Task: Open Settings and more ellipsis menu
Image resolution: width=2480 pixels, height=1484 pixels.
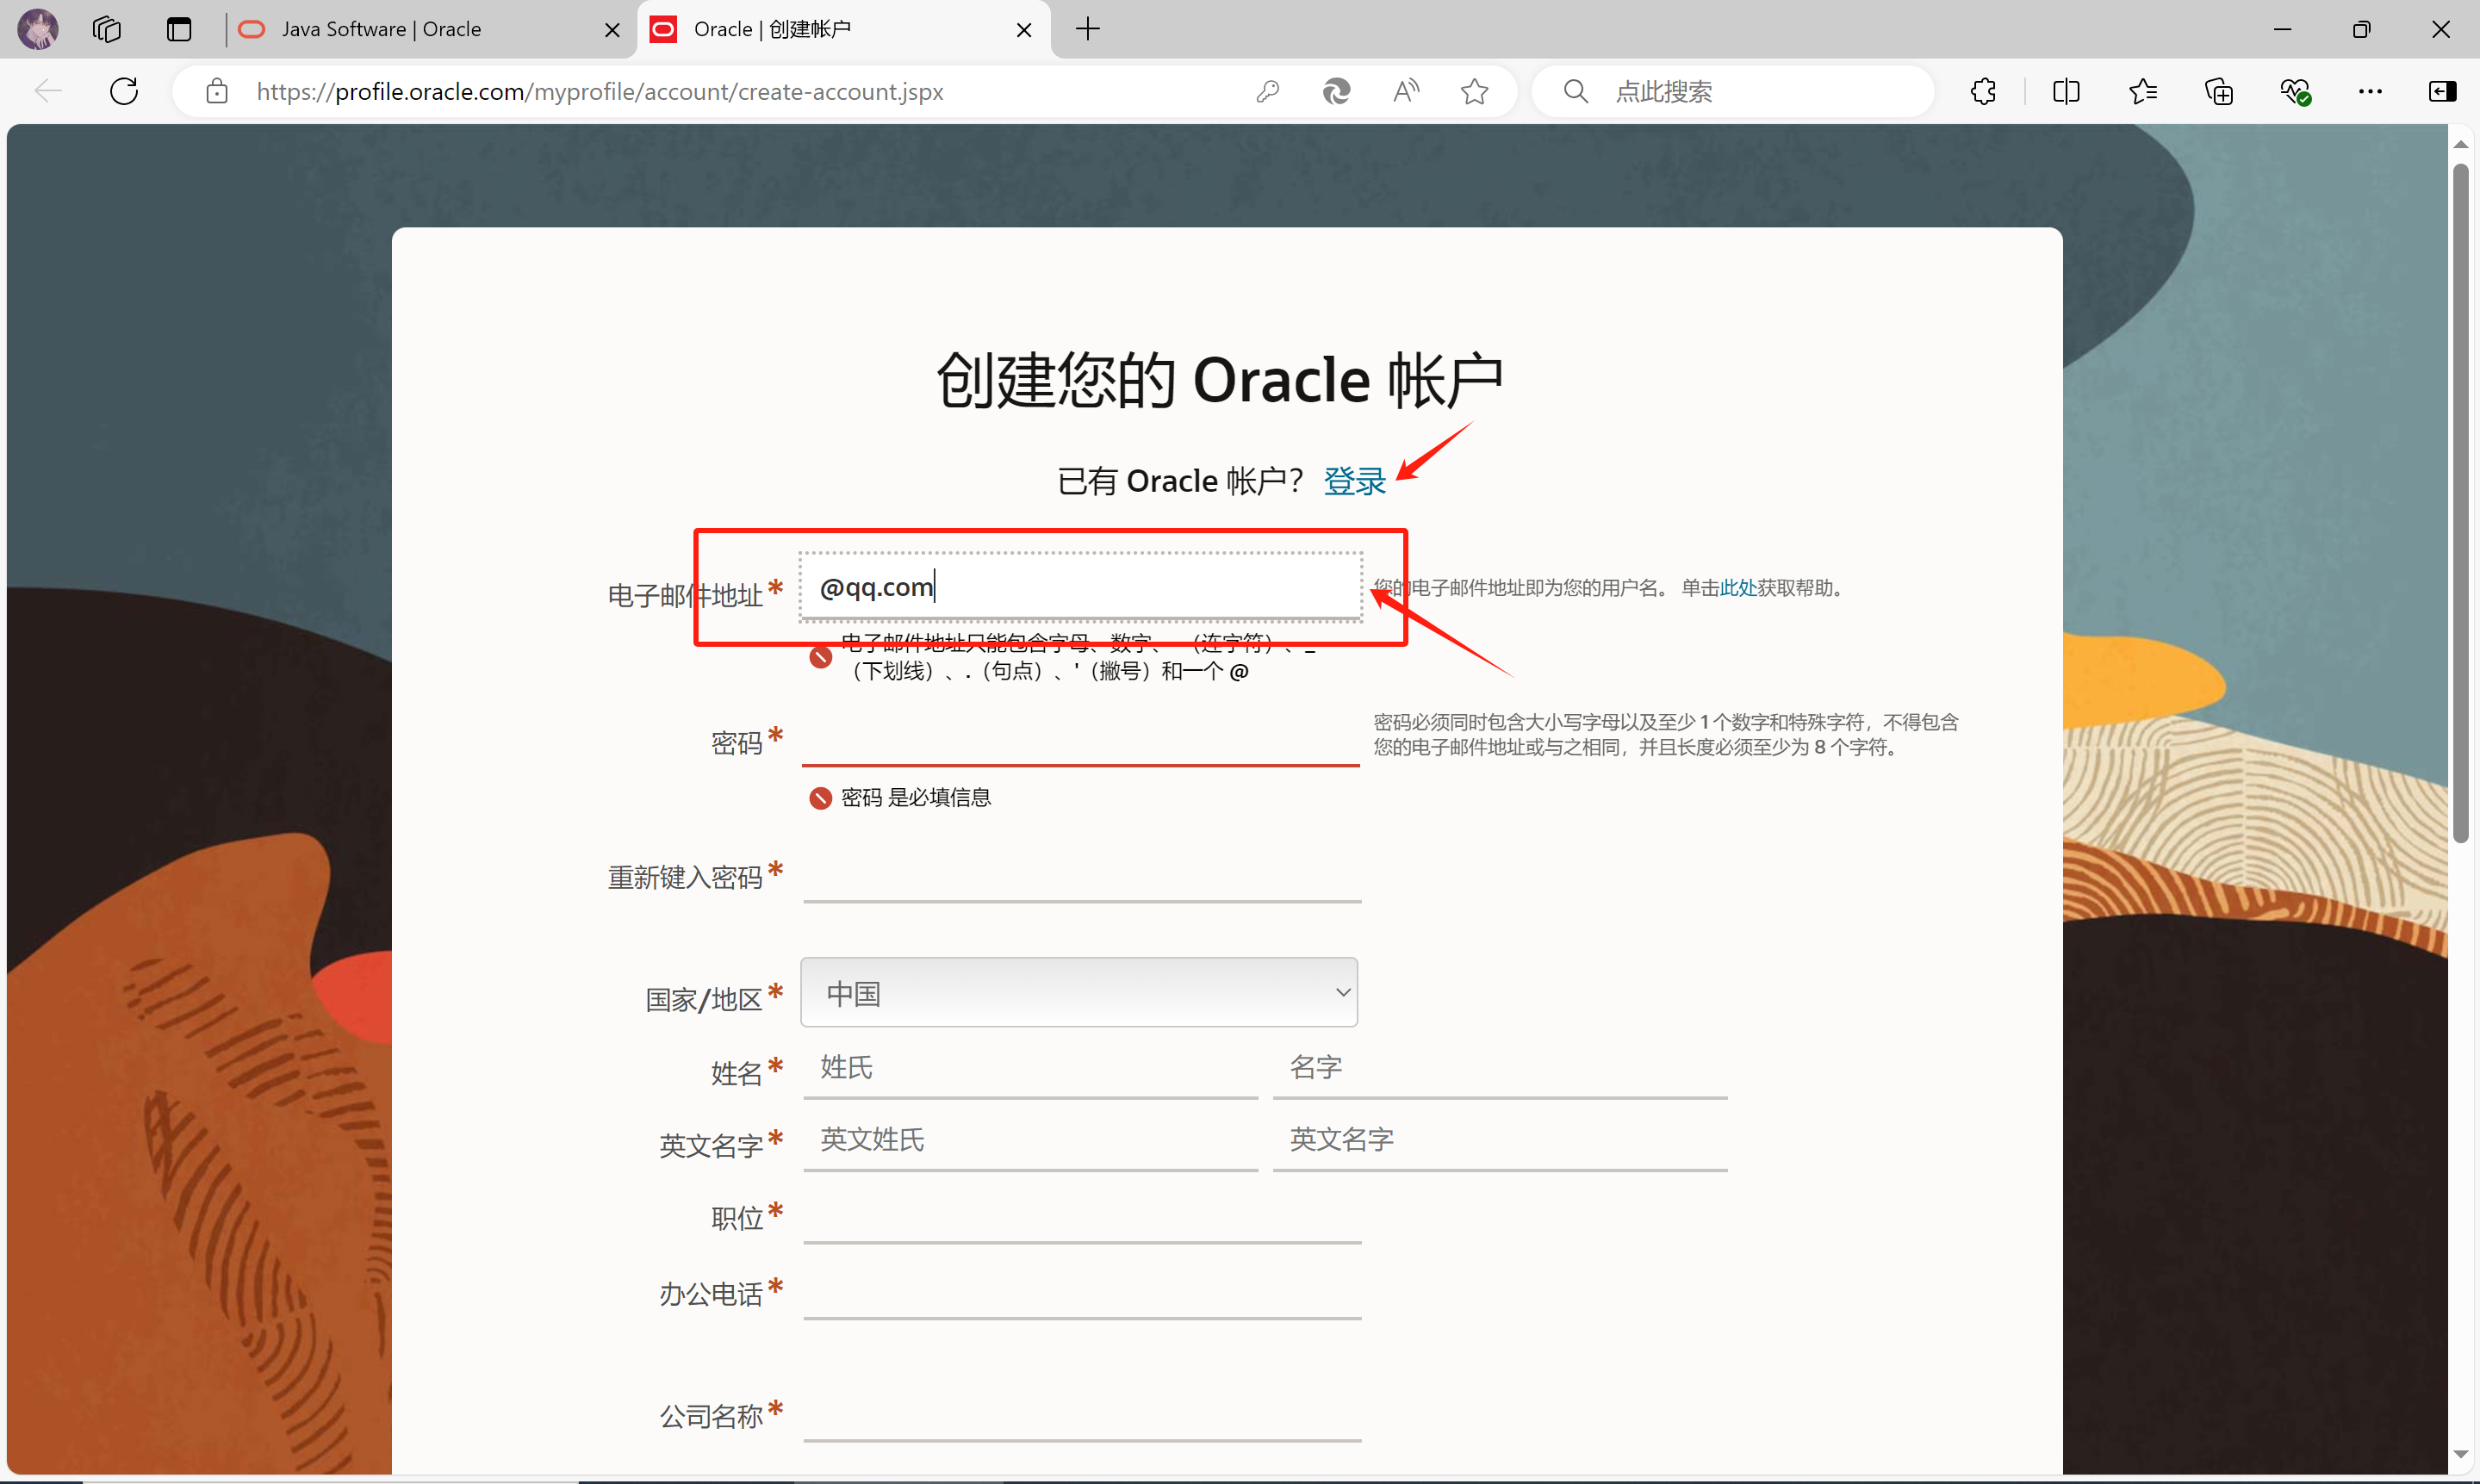Action: tap(2370, 91)
